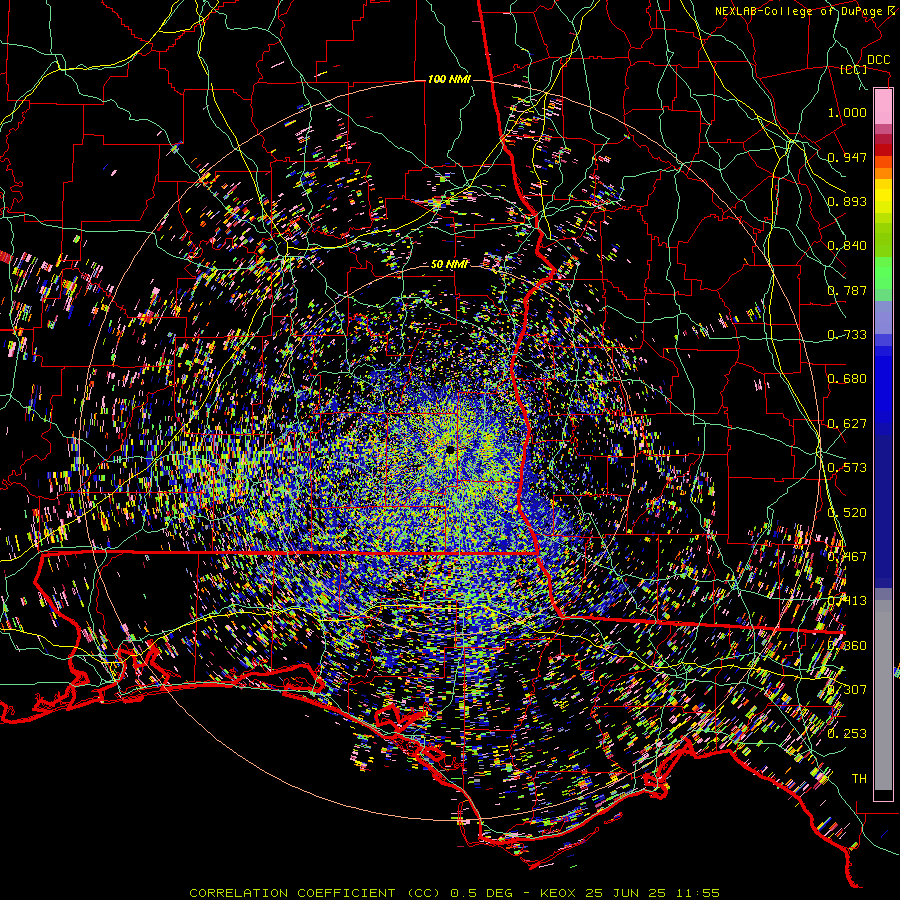Click the 0.573 scale value

coord(847,468)
